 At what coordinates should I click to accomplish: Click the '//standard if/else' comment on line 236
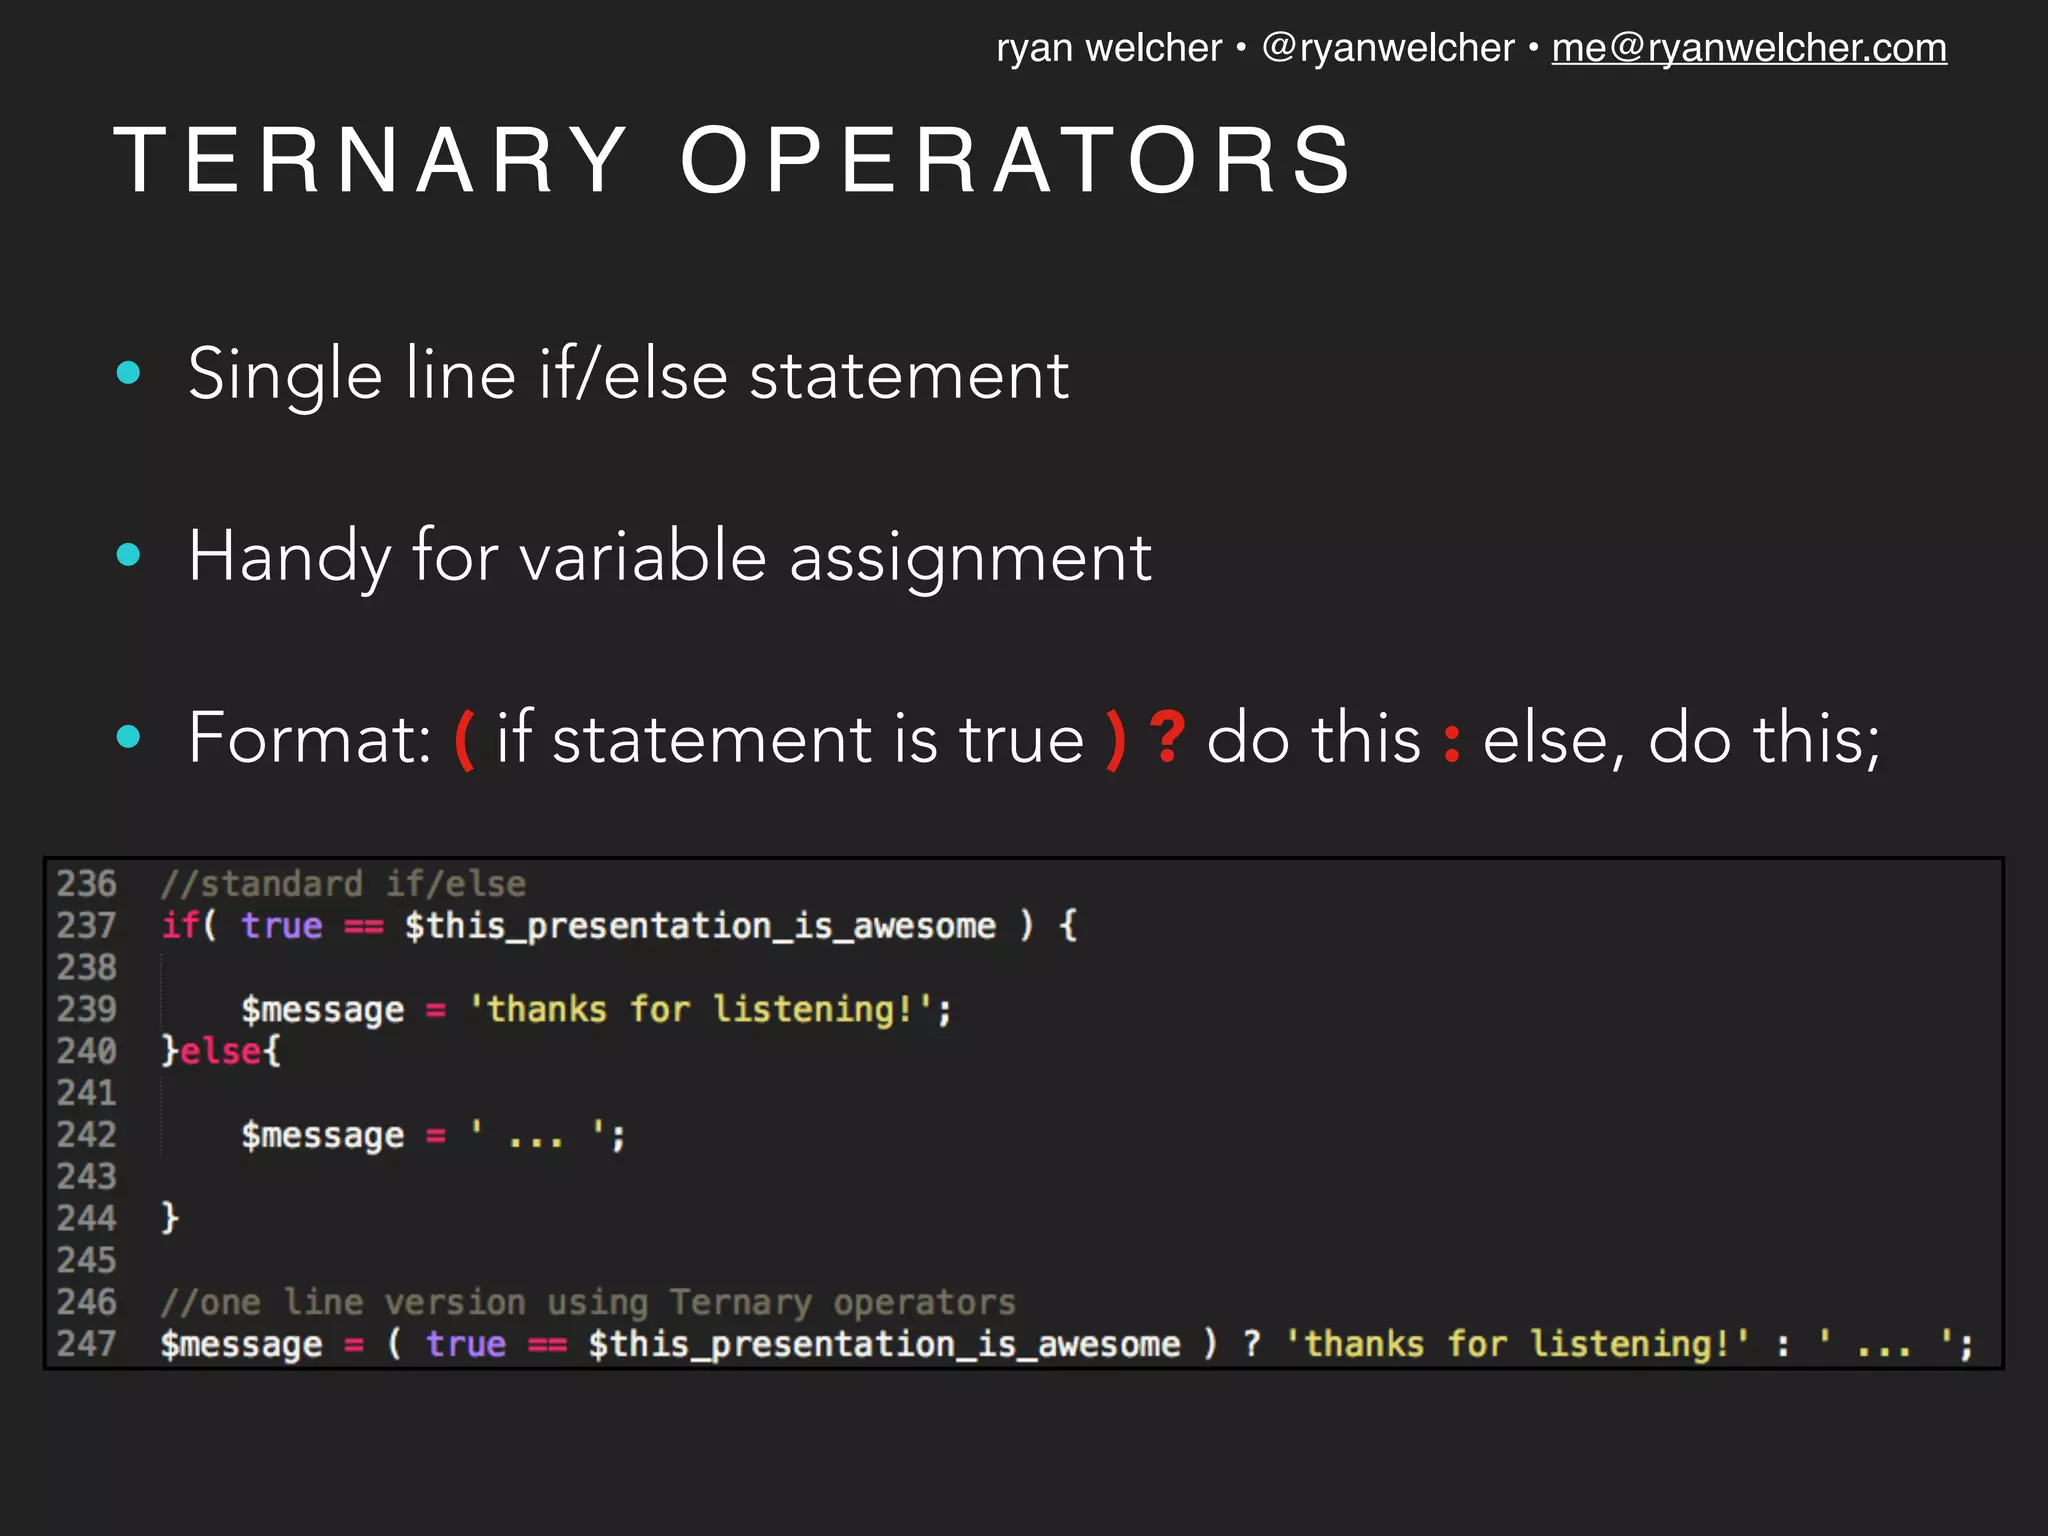click(x=343, y=884)
